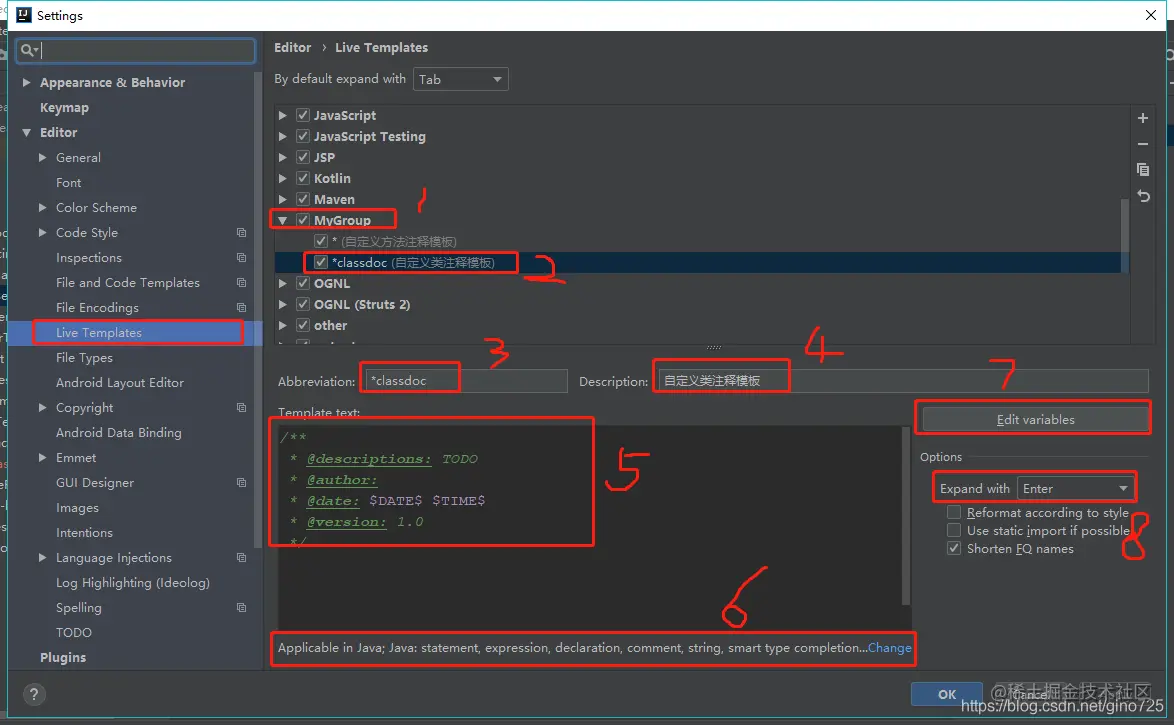Viewport: 1174px width, 725px height.
Task: Click inside the Template text editor
Action: (590, 528)
